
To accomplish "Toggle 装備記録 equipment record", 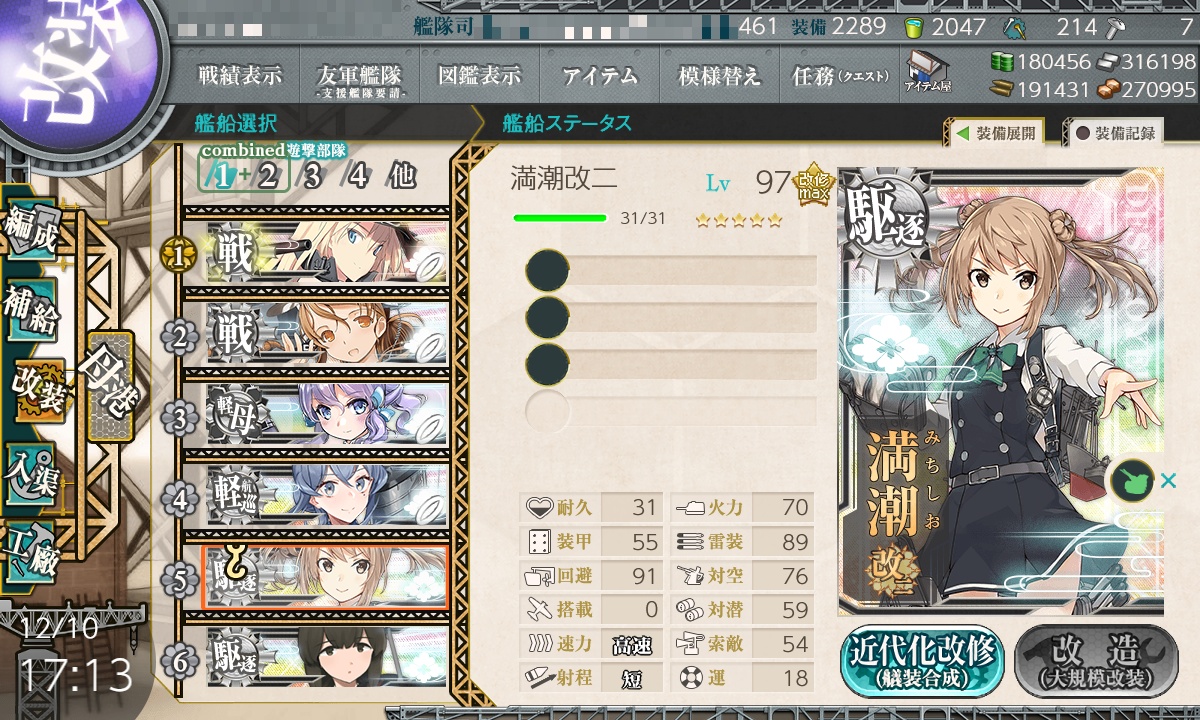I will click(x=1114, y=132).
